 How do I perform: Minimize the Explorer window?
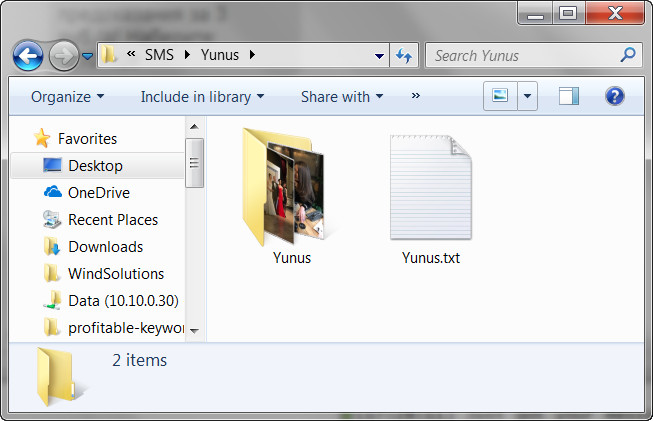[536, 13]
